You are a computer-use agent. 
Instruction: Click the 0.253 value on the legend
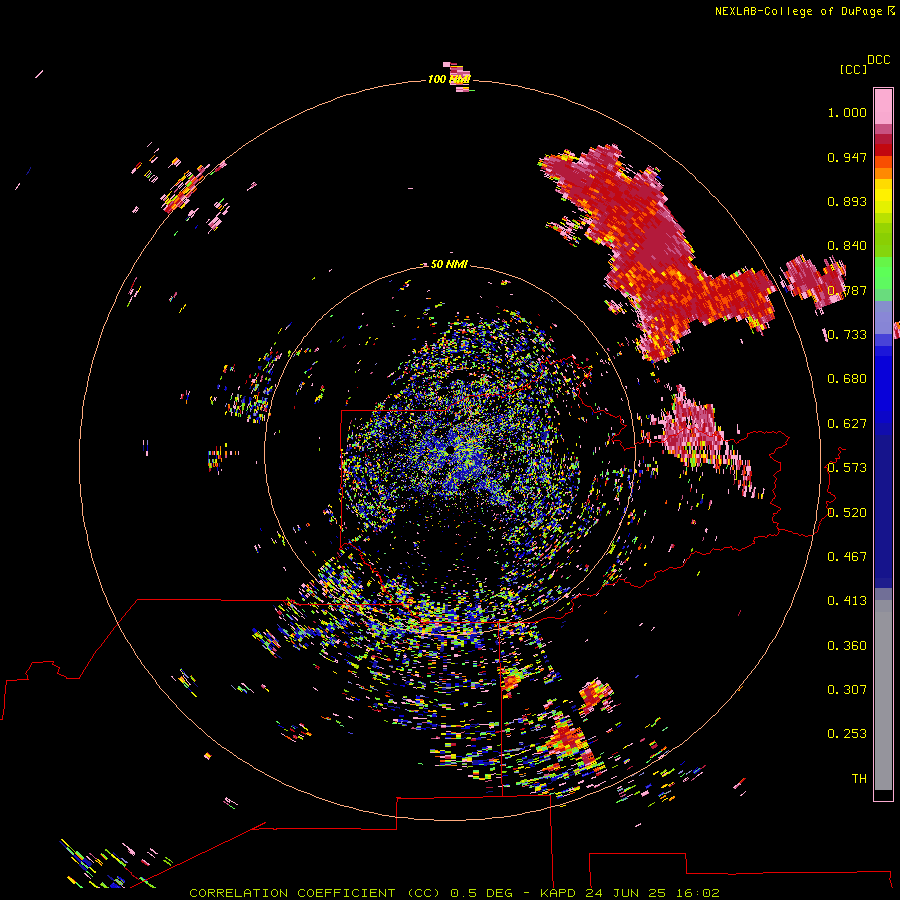847,734
